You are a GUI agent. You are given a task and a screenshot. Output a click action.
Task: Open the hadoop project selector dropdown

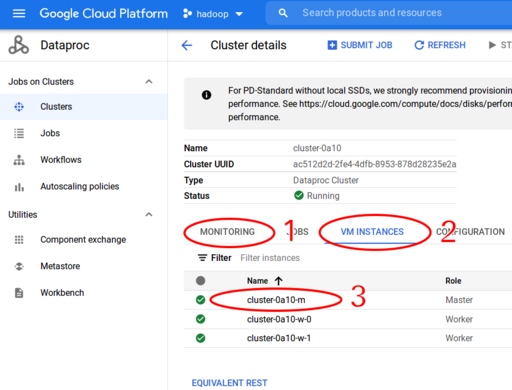[x=213, y=14]
